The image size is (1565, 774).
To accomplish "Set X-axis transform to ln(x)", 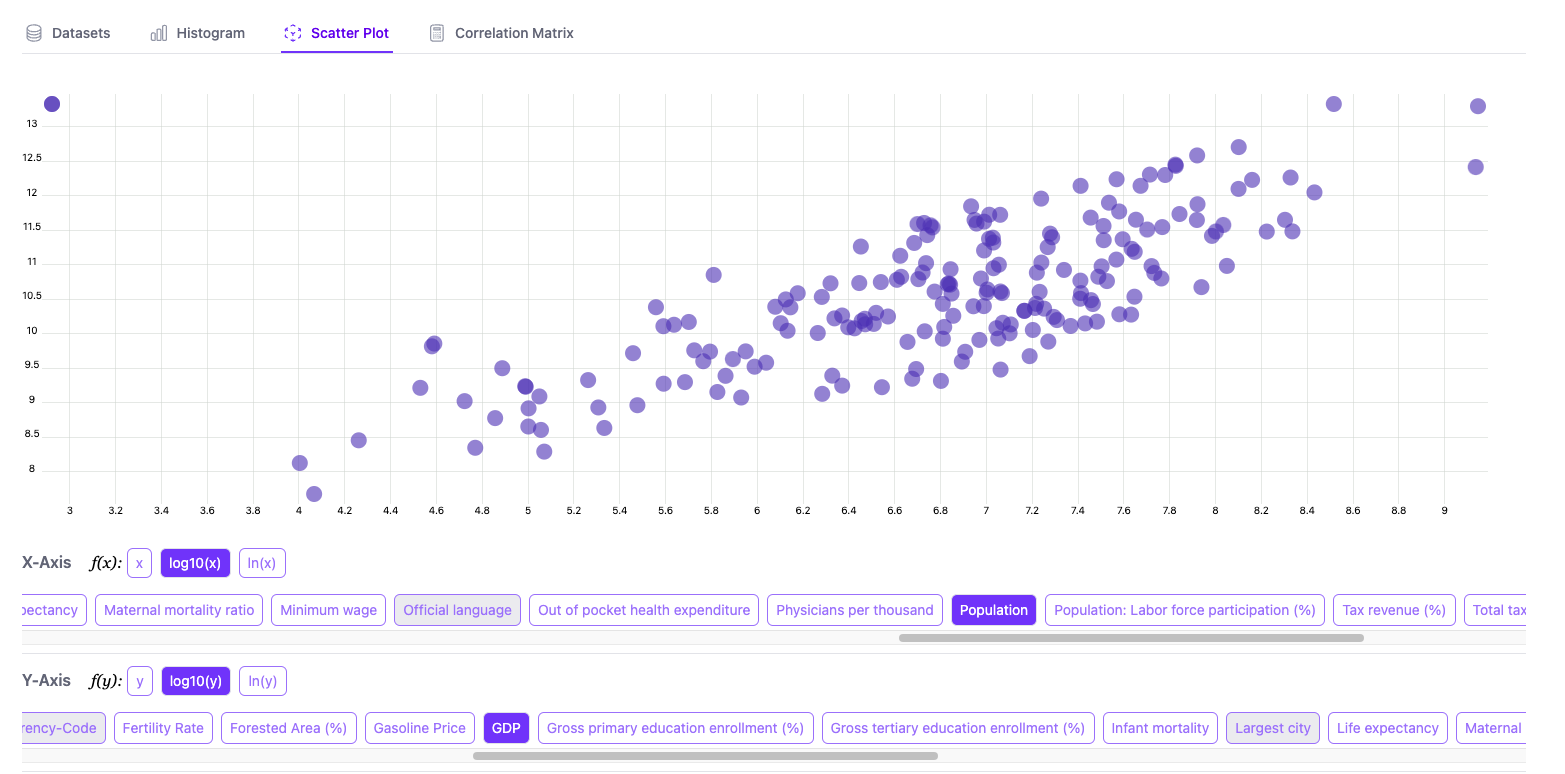I will [262, 563].
